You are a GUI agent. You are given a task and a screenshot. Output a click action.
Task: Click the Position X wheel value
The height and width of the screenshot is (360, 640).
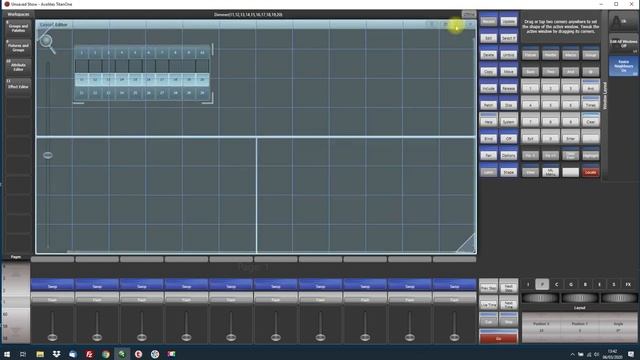pyautogui.click(x=541, y=331)
